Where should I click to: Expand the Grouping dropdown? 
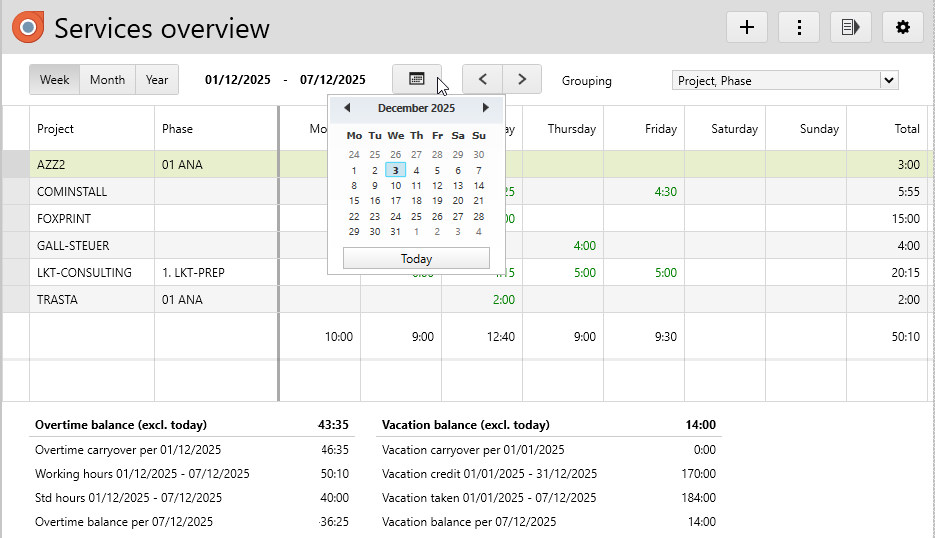pyautogui.click(x=888, y=80)
